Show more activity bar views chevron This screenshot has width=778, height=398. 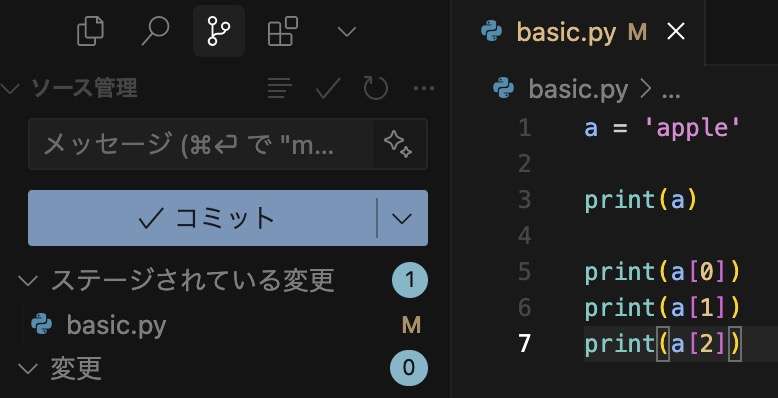(346, 32)
